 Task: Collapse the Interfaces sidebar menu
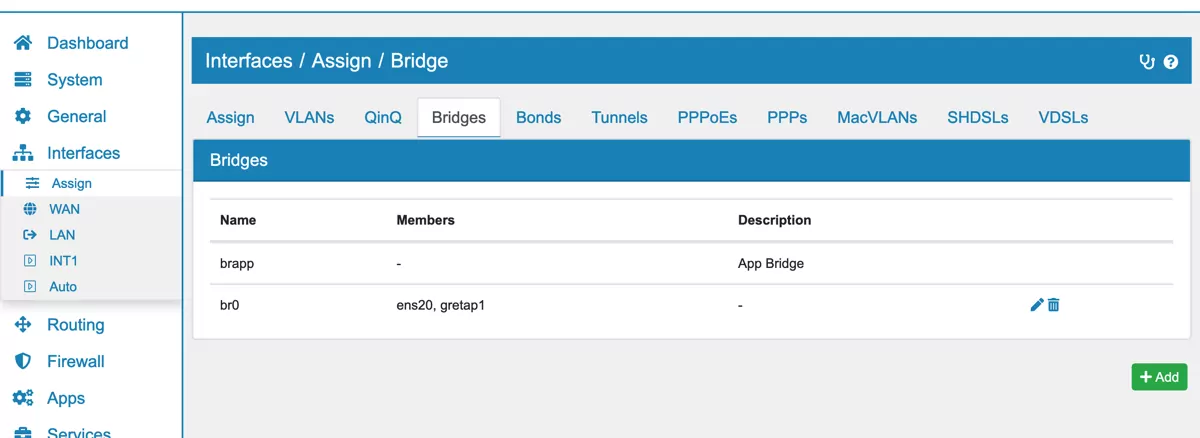pyautogui.click(x=83, y=153)
